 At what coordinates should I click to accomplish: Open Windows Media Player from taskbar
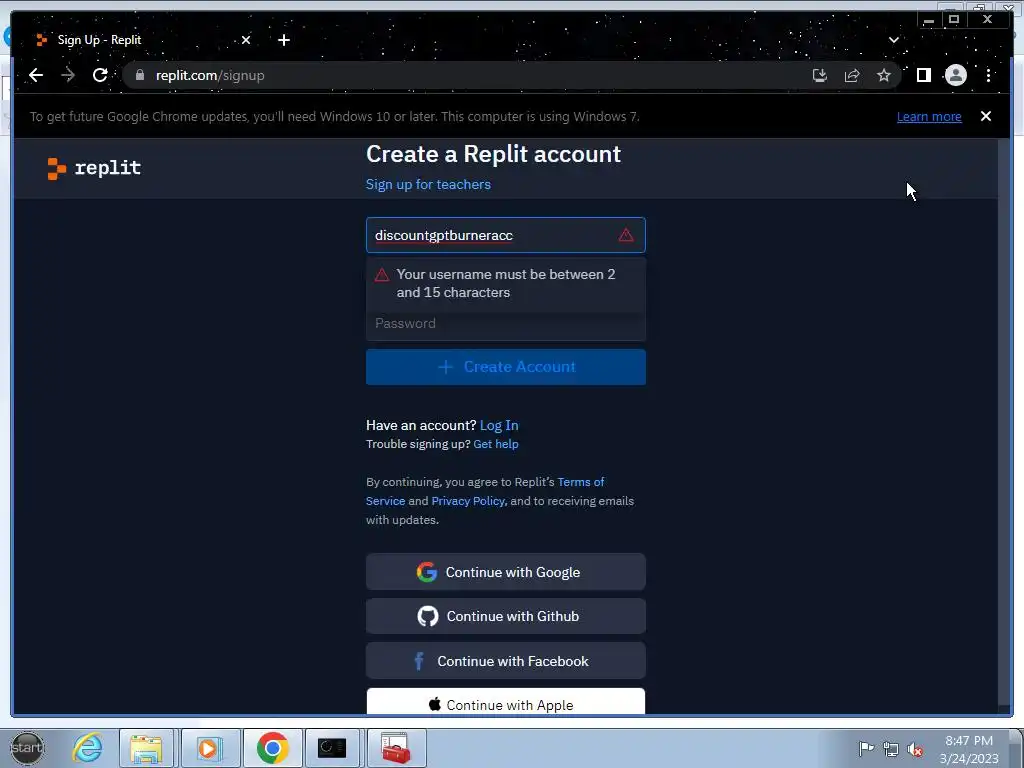(210, 748)
